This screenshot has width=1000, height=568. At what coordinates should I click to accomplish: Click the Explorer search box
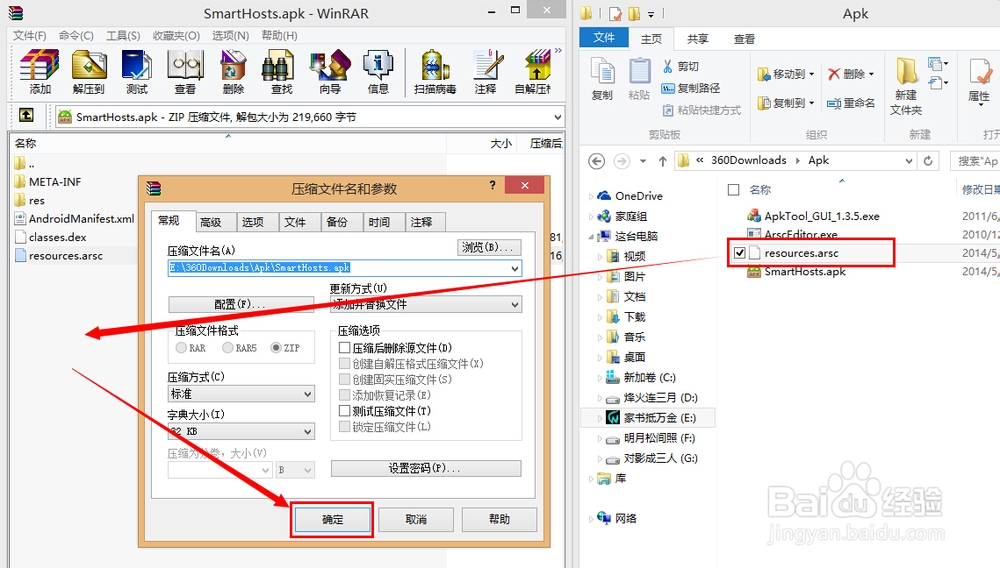point(974,161)
